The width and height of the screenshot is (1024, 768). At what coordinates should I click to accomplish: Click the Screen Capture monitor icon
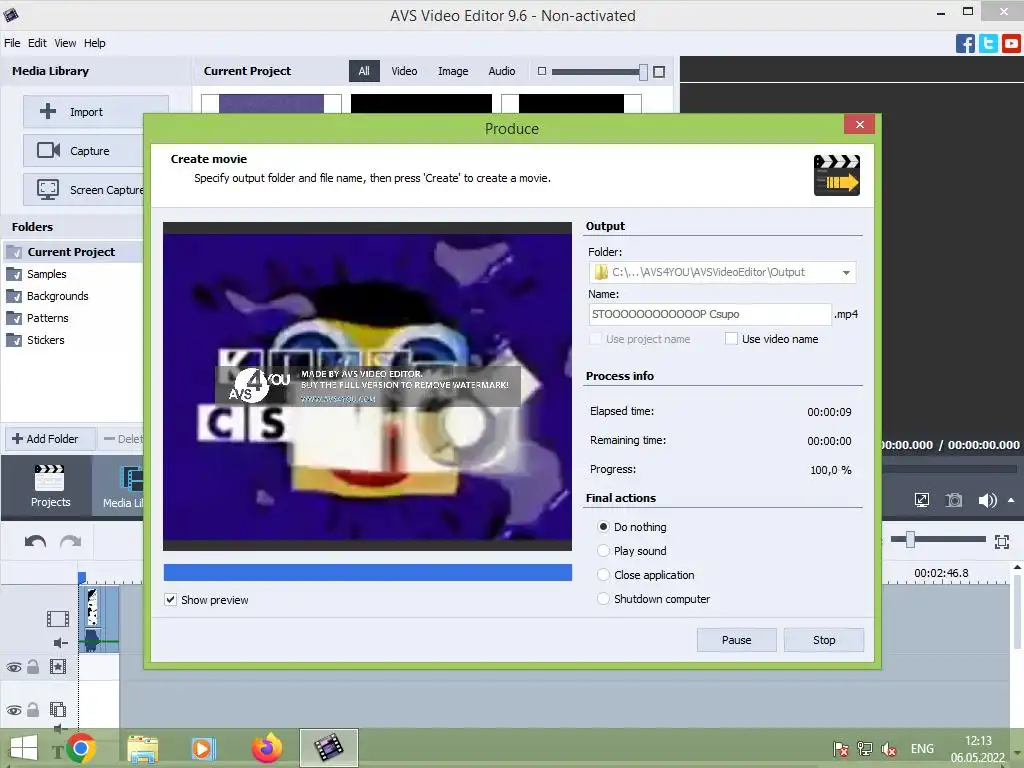tap(48, 189)
